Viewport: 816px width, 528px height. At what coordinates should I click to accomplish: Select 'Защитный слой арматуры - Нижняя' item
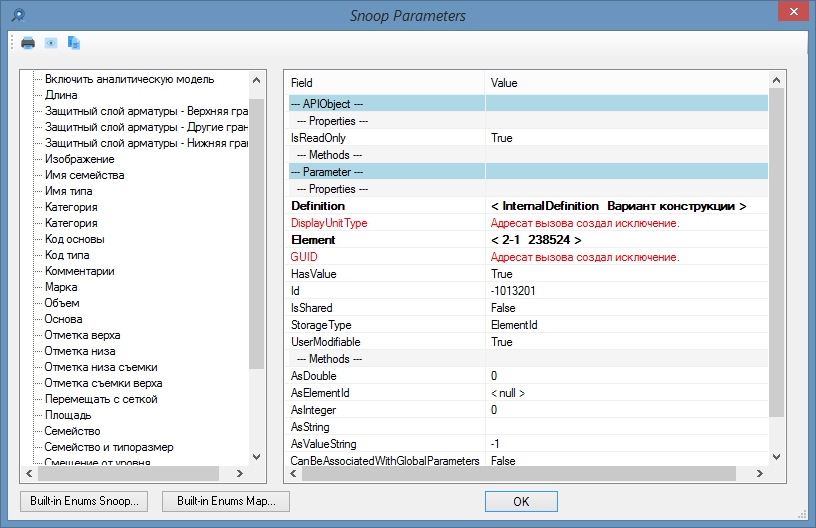click(146, 143)
